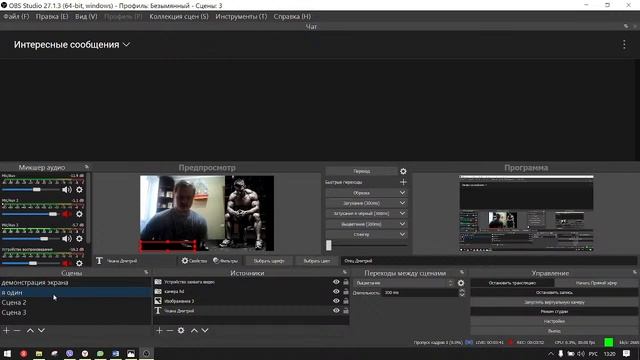The image size is (640, 360).
Task: Lock the text source row
Action: click(x=346, y=311)
